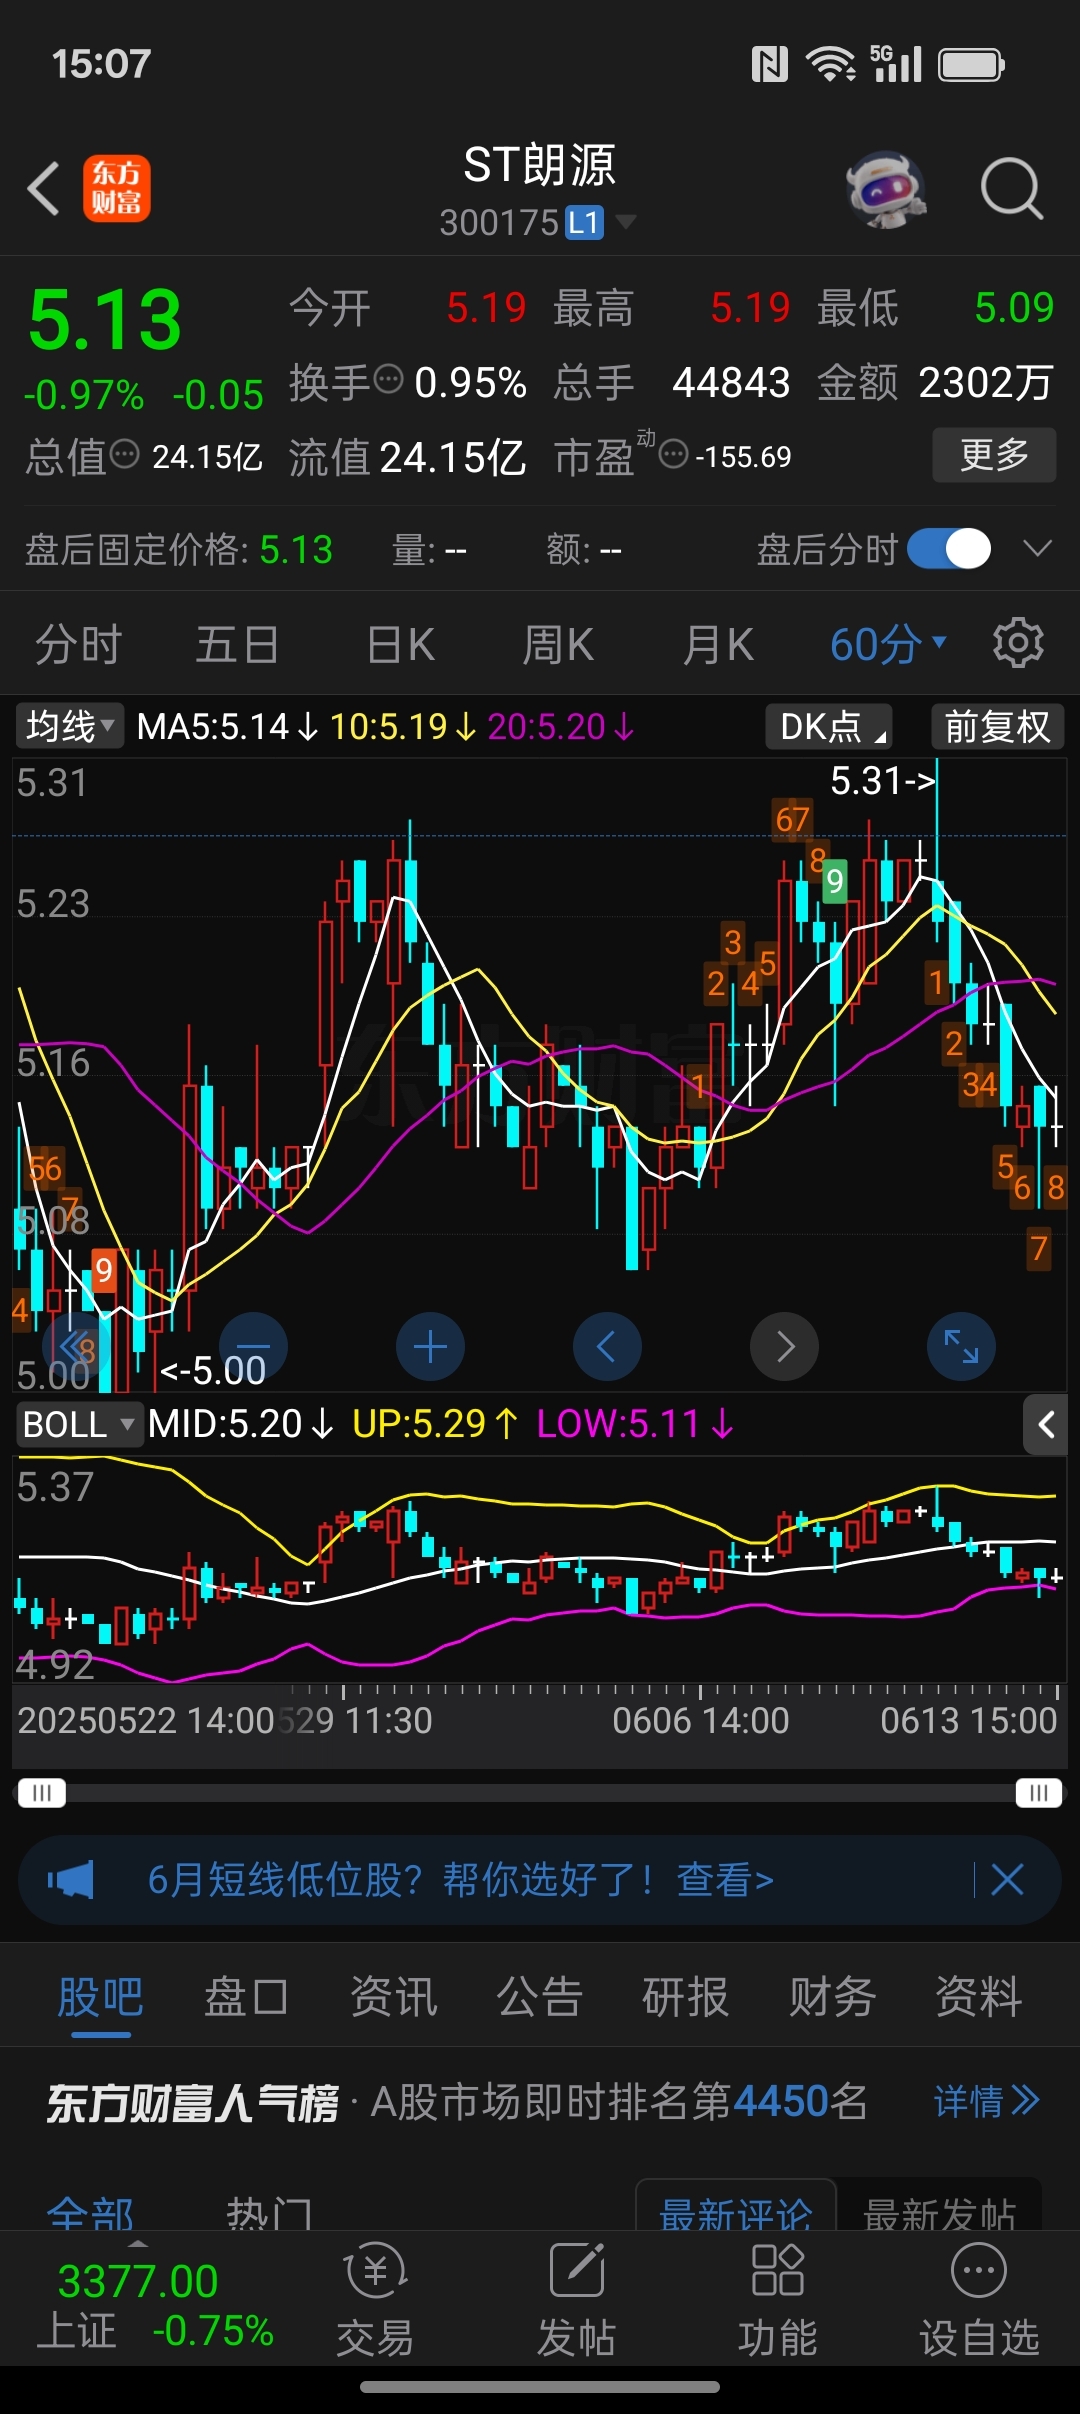Open the DK点 dropdown

829,726
